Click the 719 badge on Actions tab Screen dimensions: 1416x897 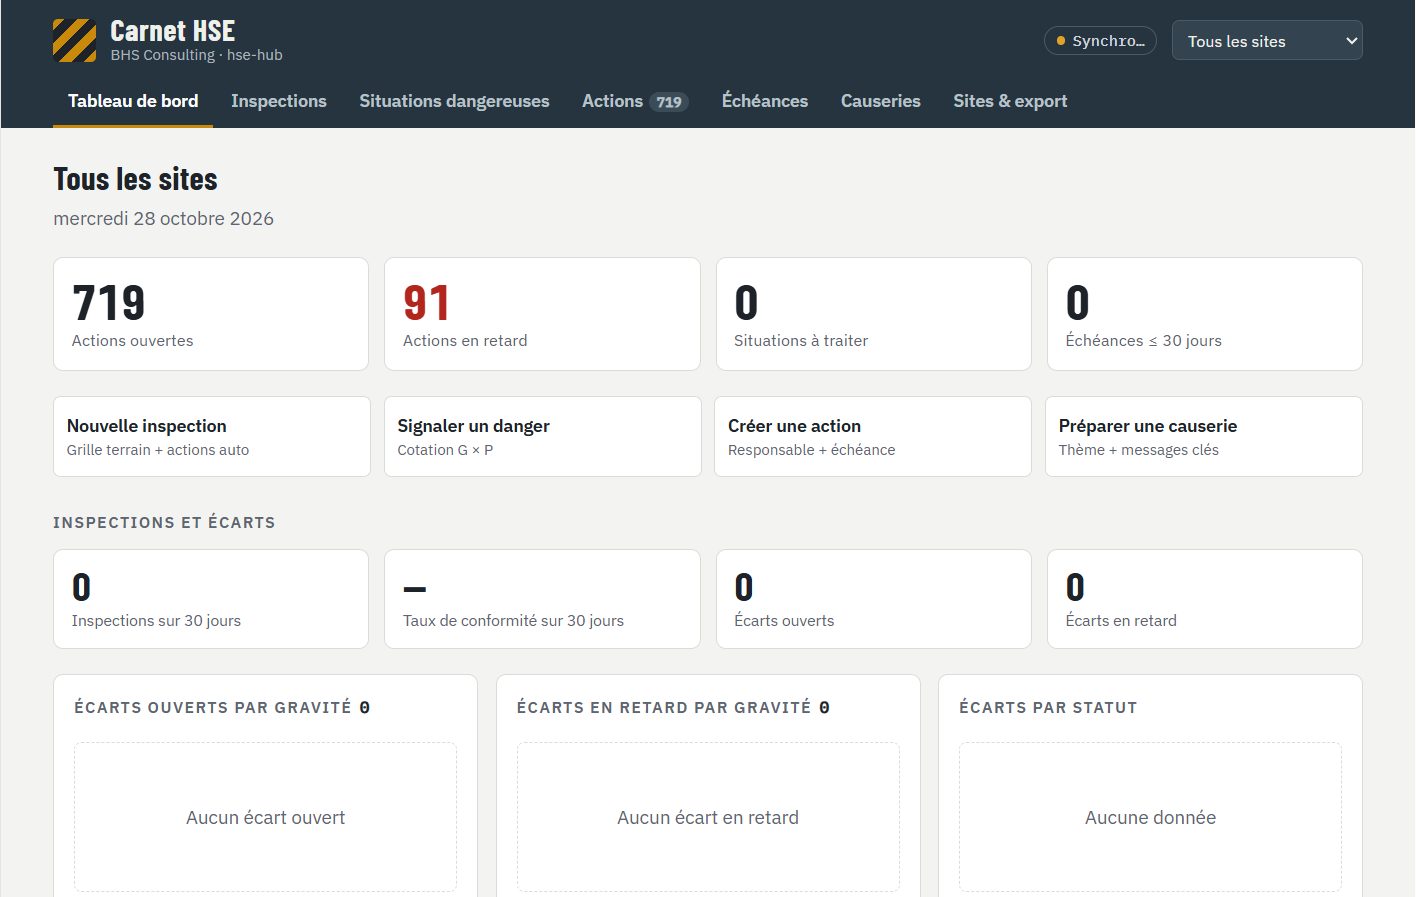pyautogui.click(x=669, y=102)
